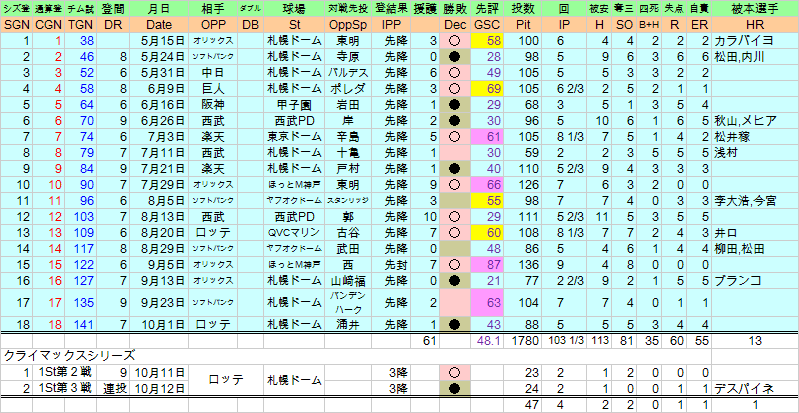Select the 'CGN' column header cell
This screenshot has width=799, height=413.
pos(48,24)
